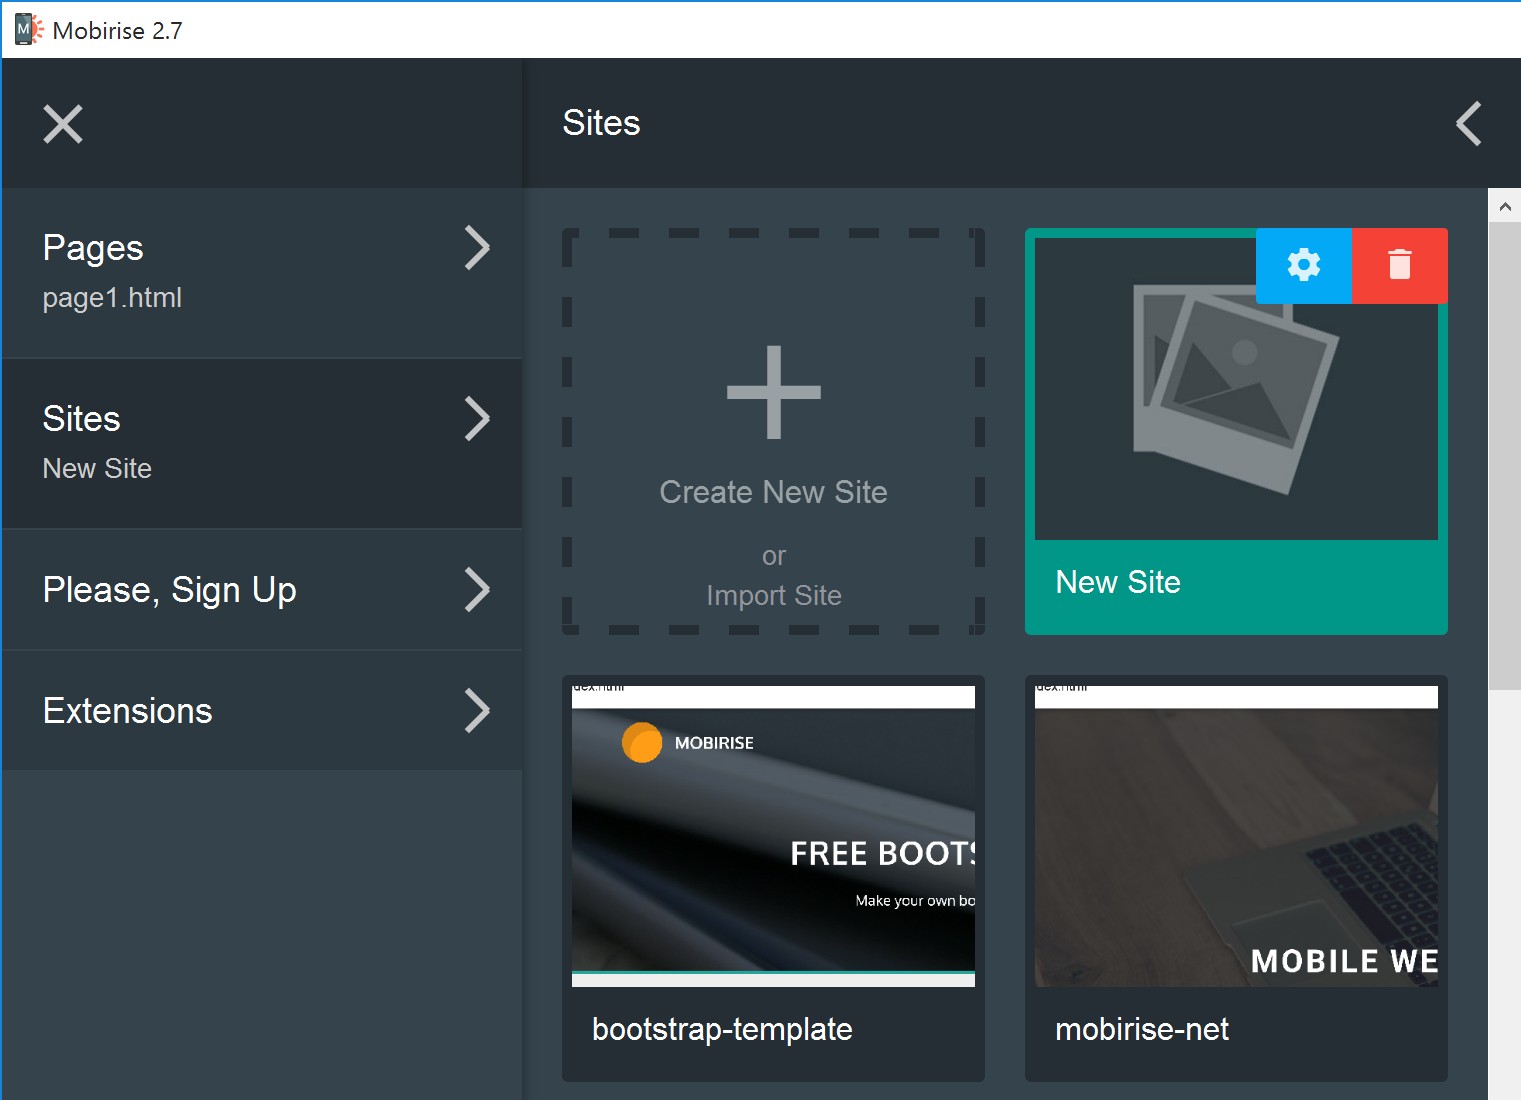Open the Extensions menu item
The width and height of the screenshot is (1521, 1100).
[x=128, y=711]
